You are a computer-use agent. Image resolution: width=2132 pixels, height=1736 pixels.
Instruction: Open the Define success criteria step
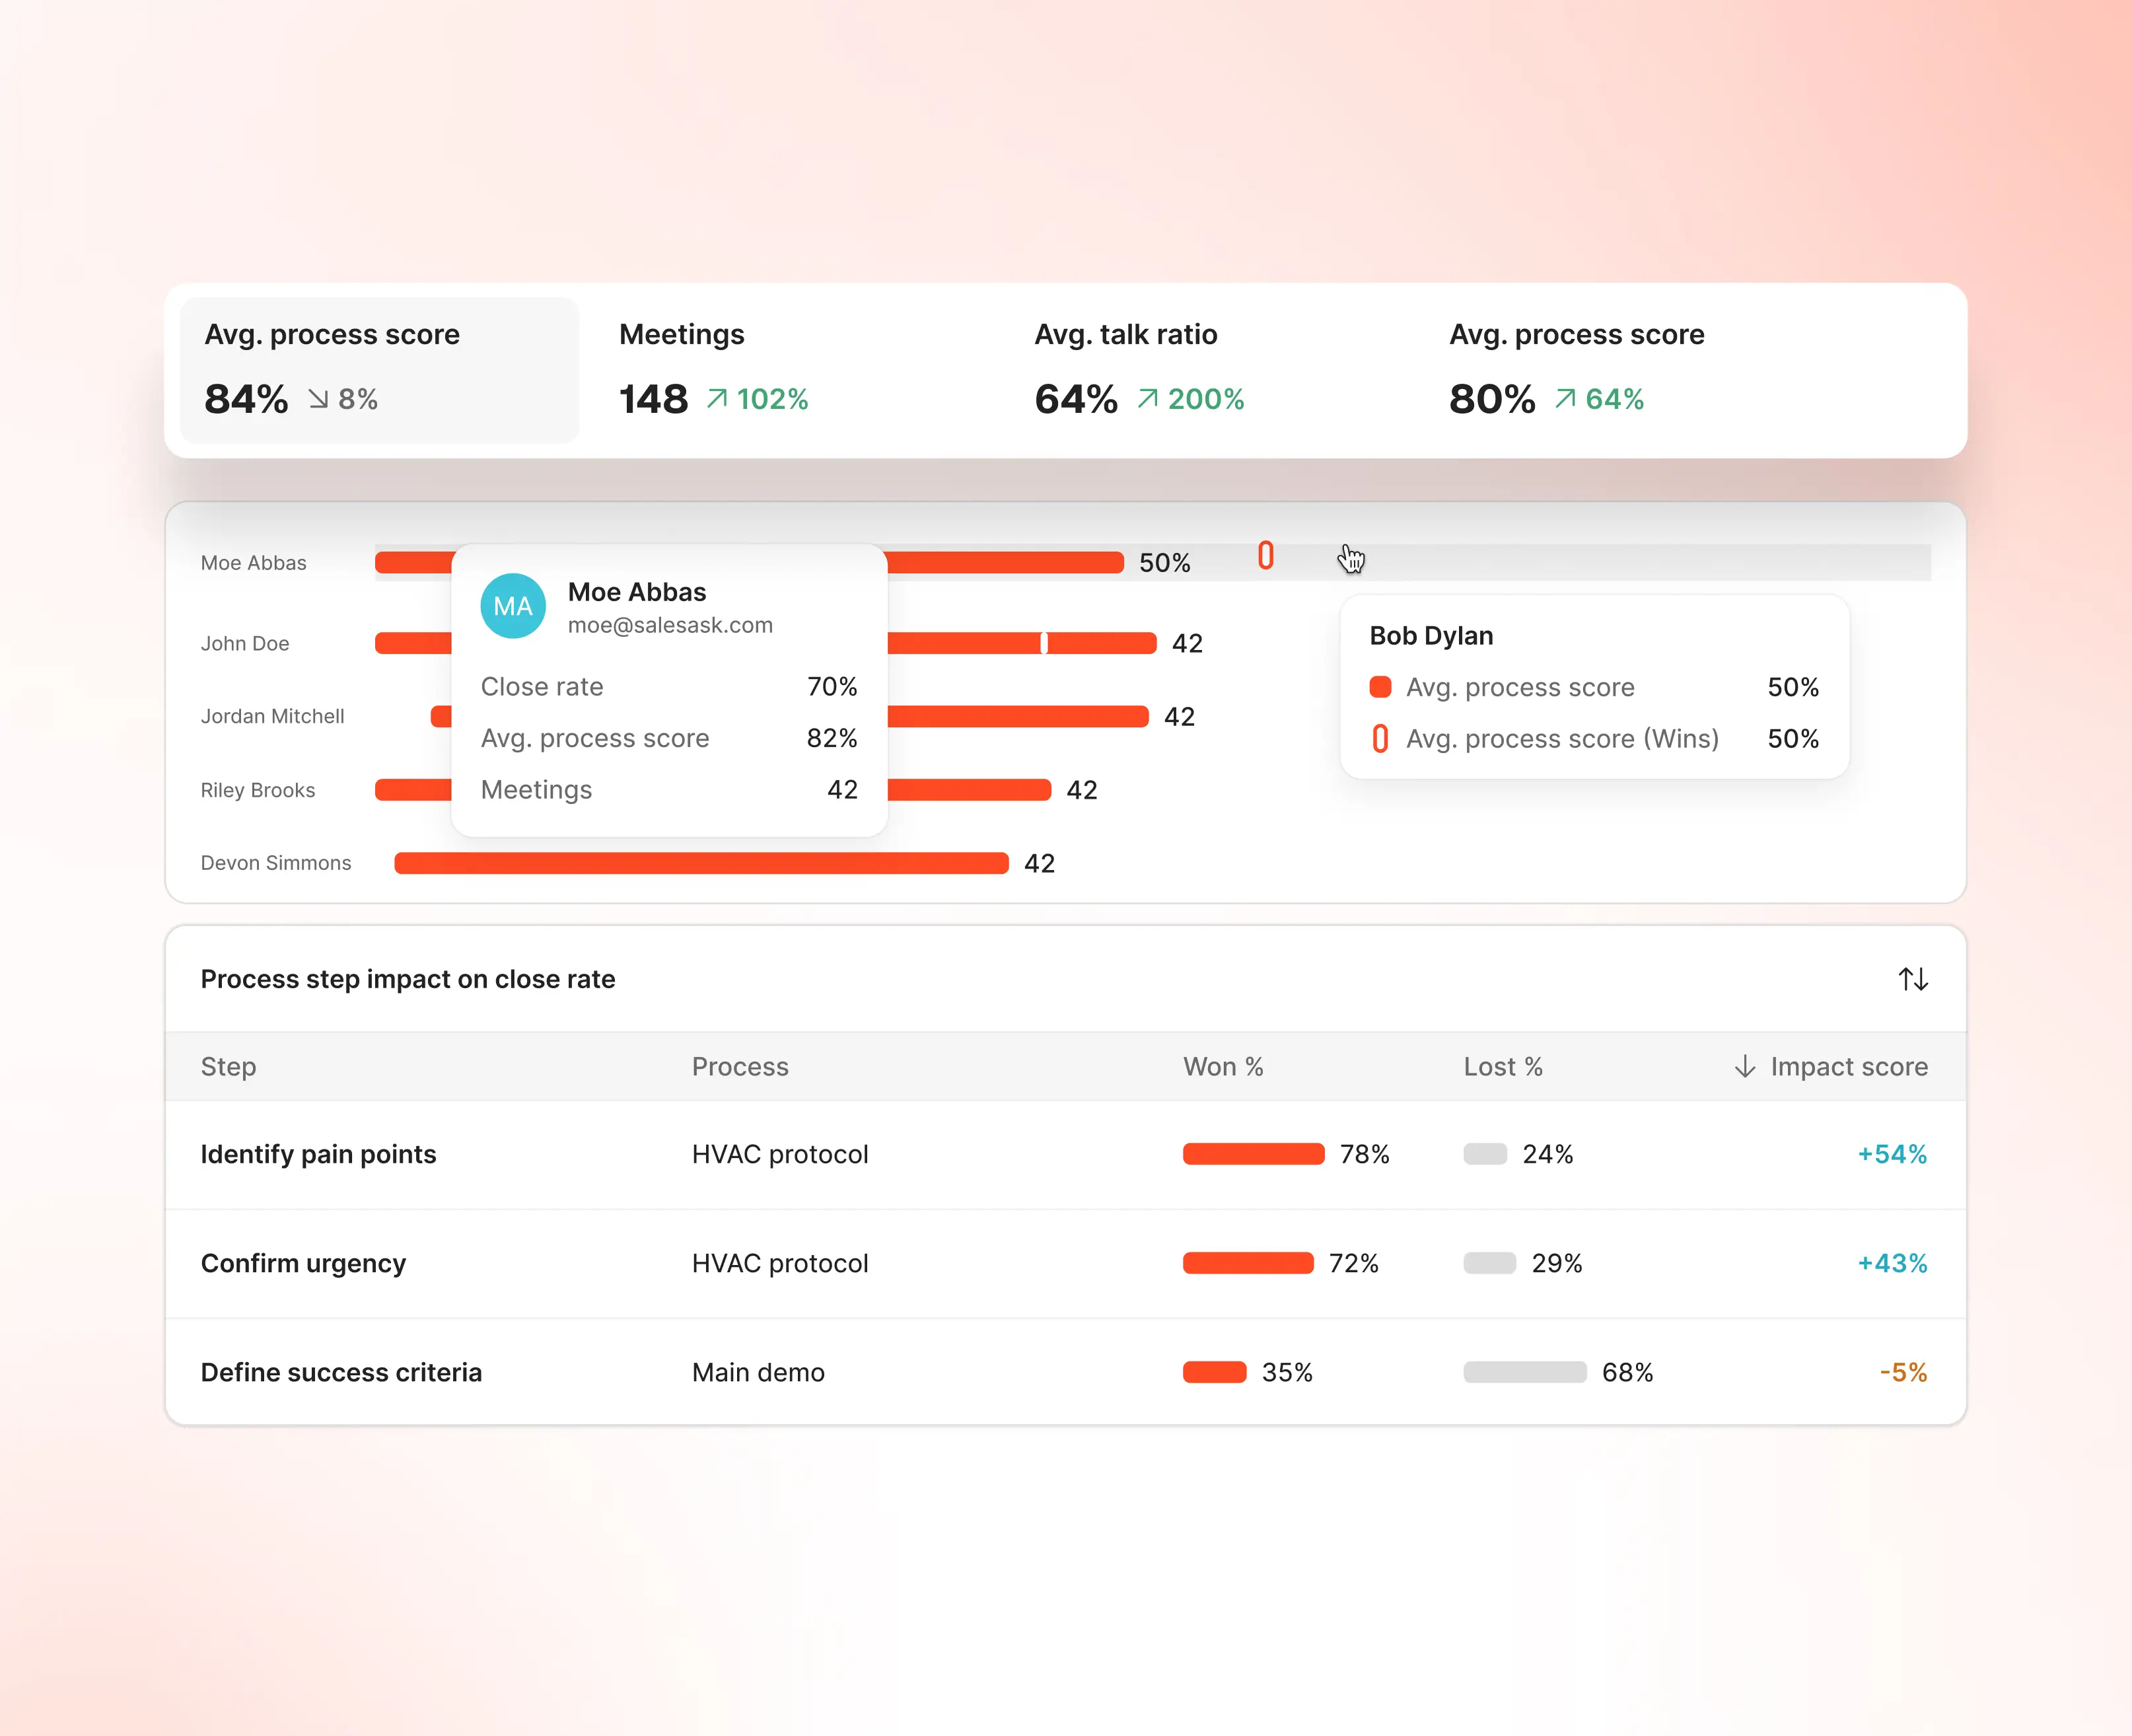(341, 1372)
